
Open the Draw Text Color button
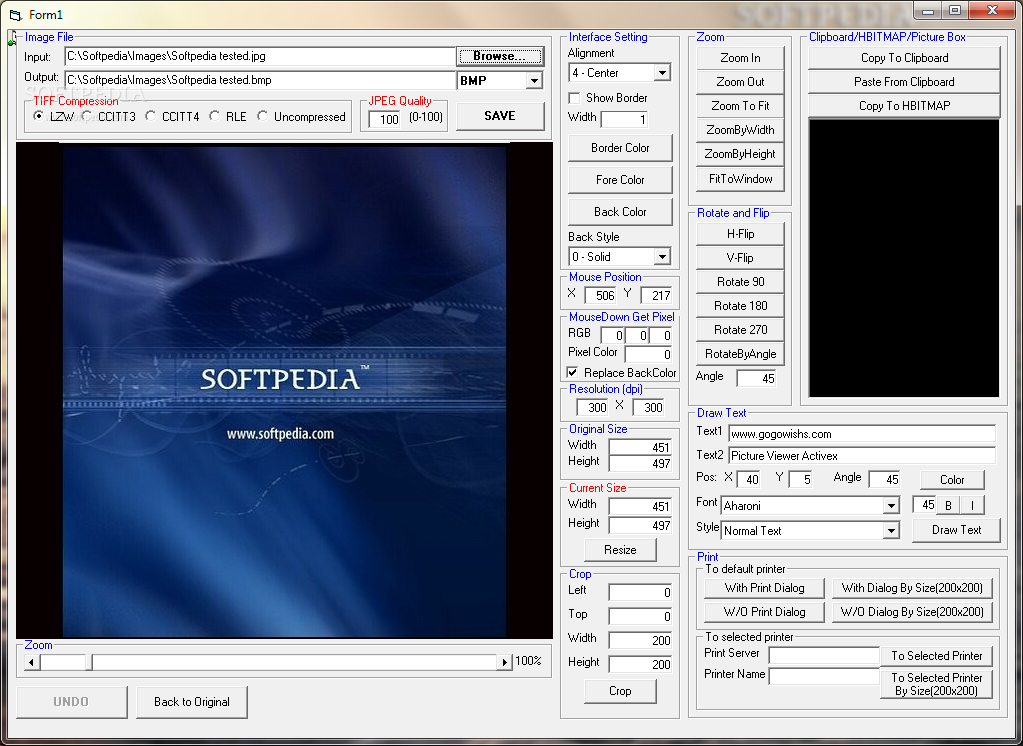click(952, 480)
